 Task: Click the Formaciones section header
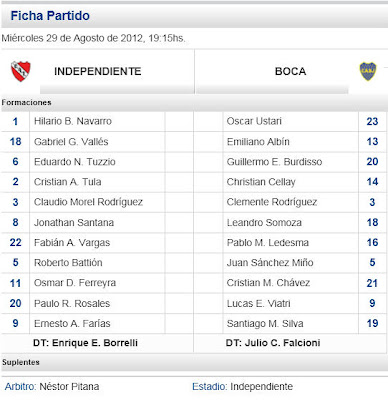[26, 102]
